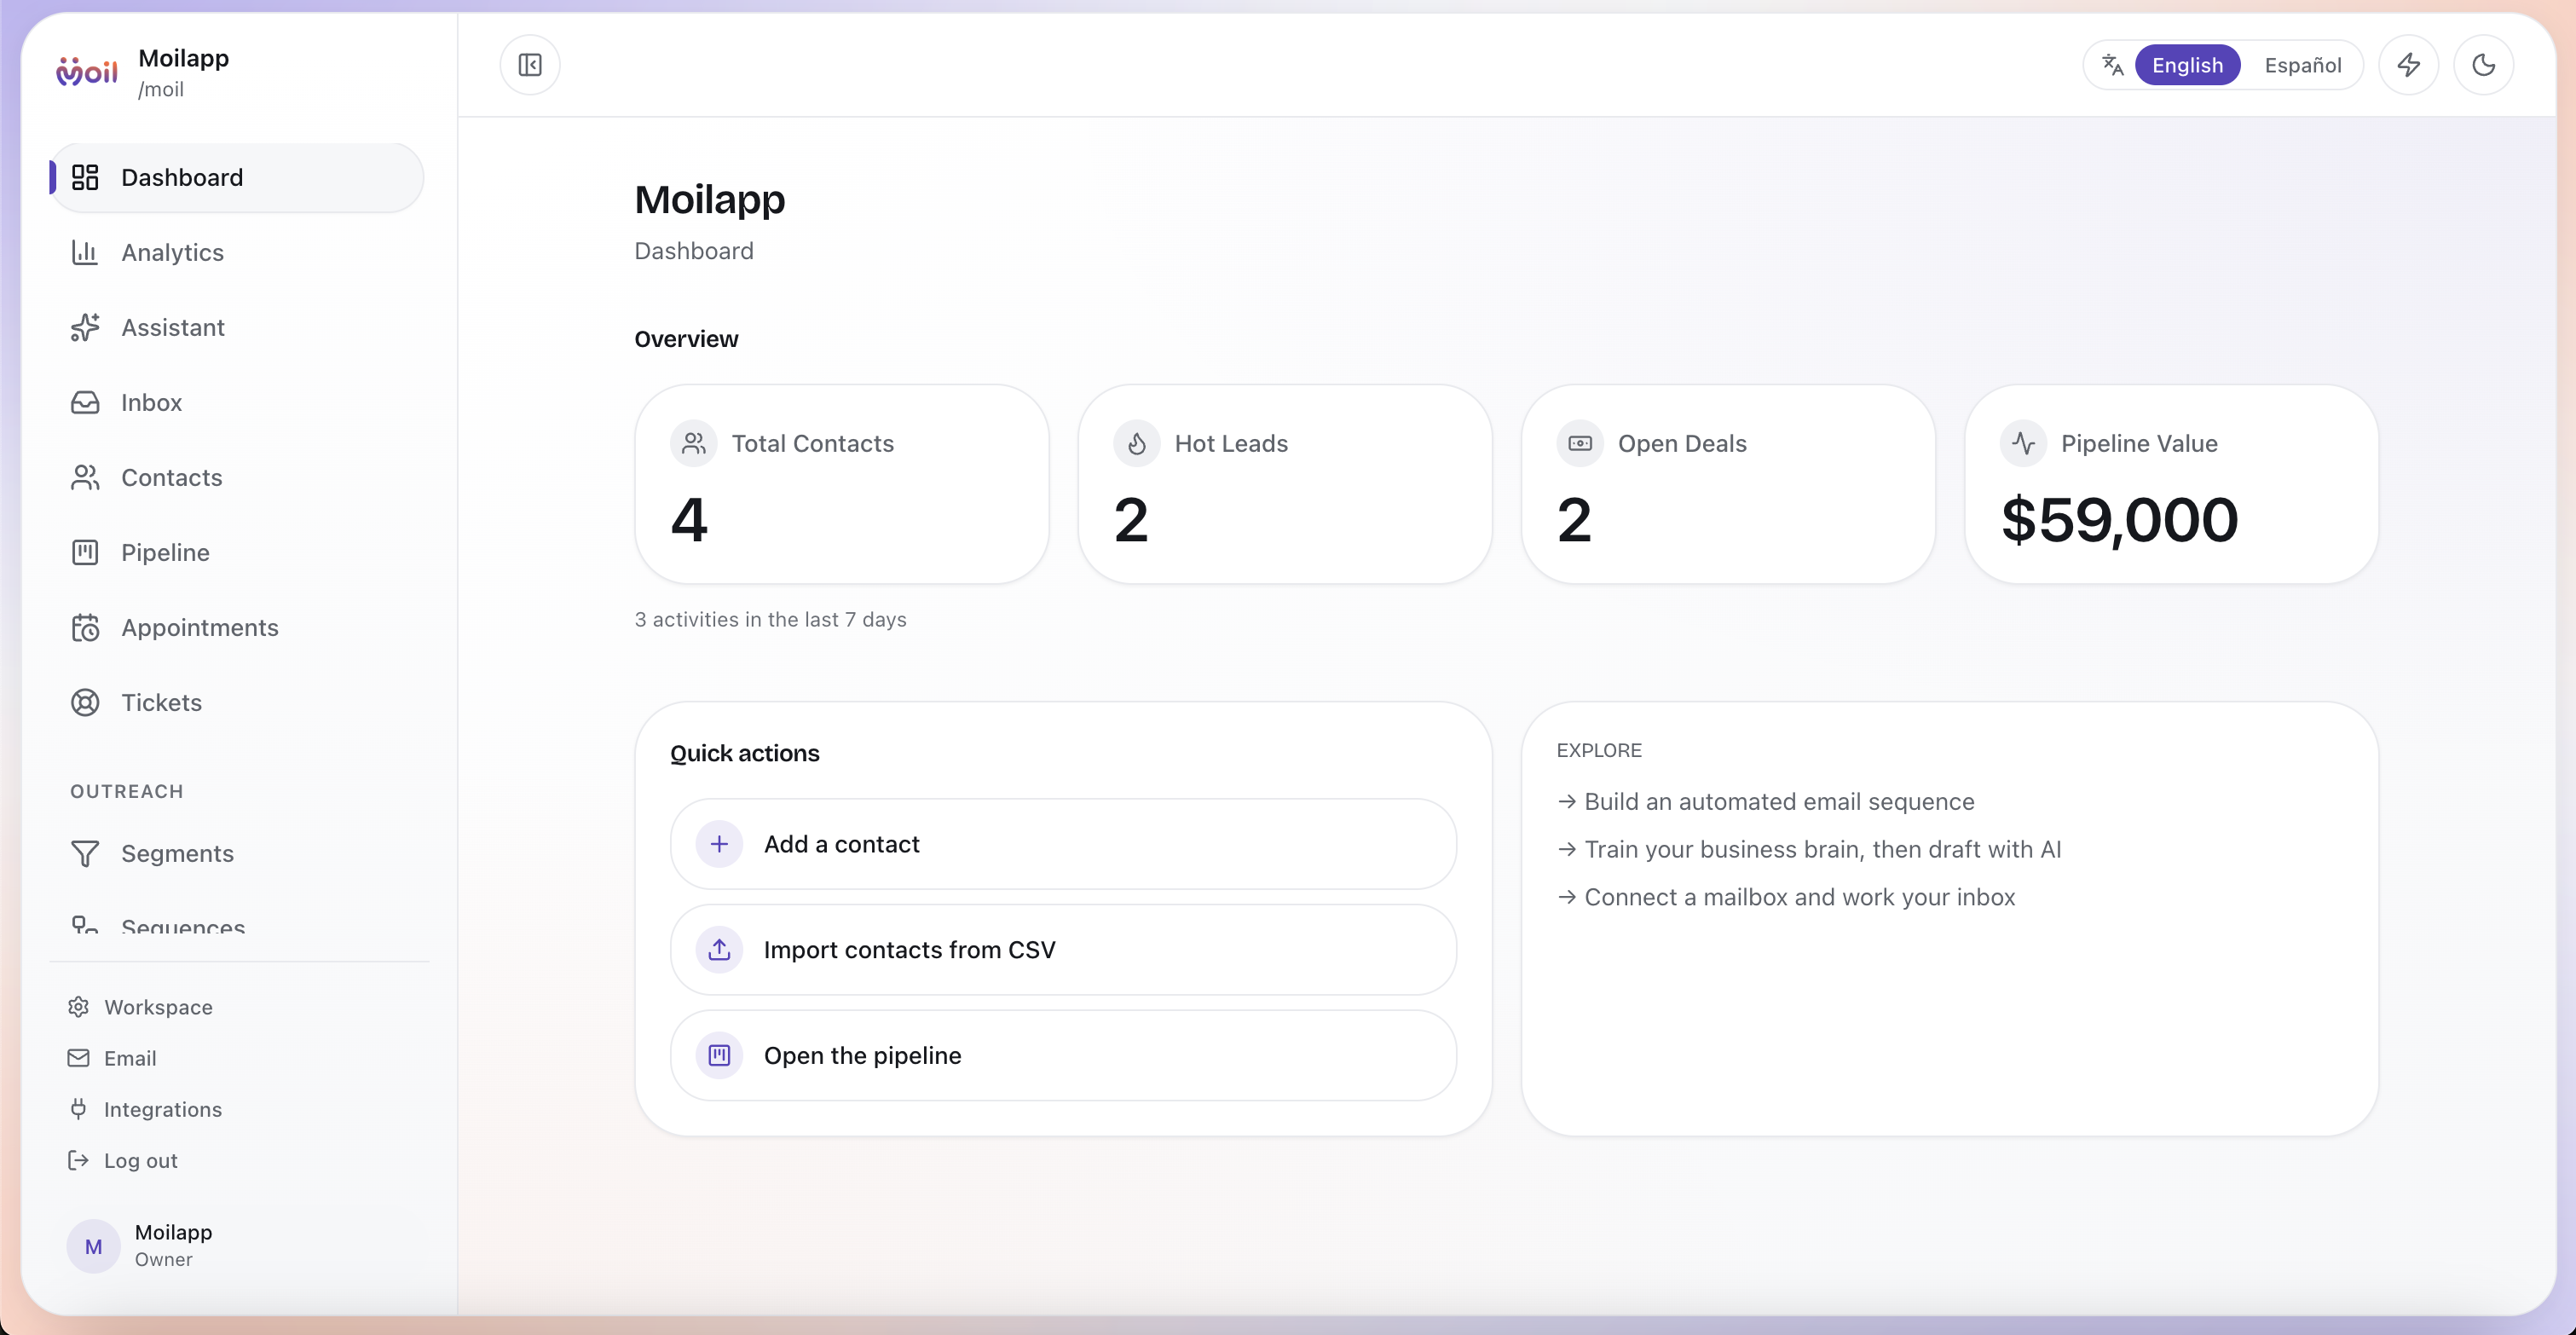Click the Pipeline Value card
The width and height of the screenshot is (2576, 1335).
point(2170,484)
